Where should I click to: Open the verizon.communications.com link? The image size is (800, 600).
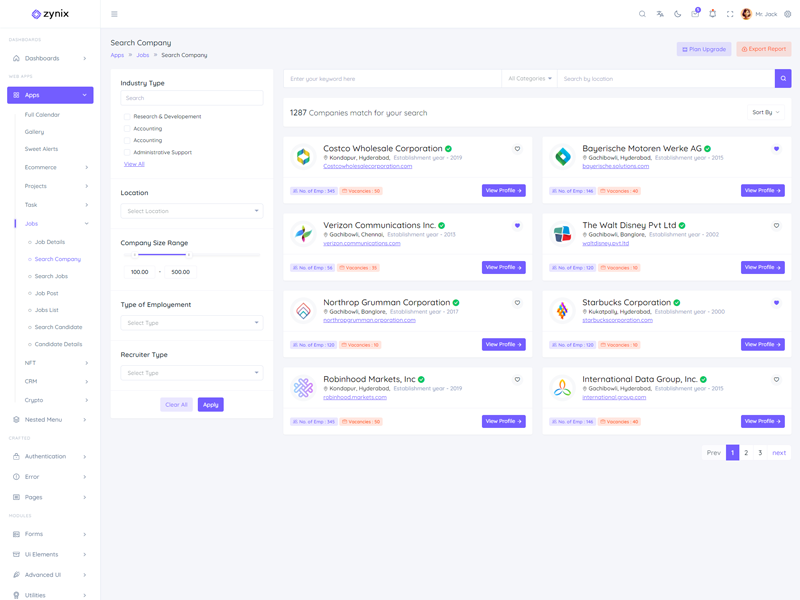361,243
